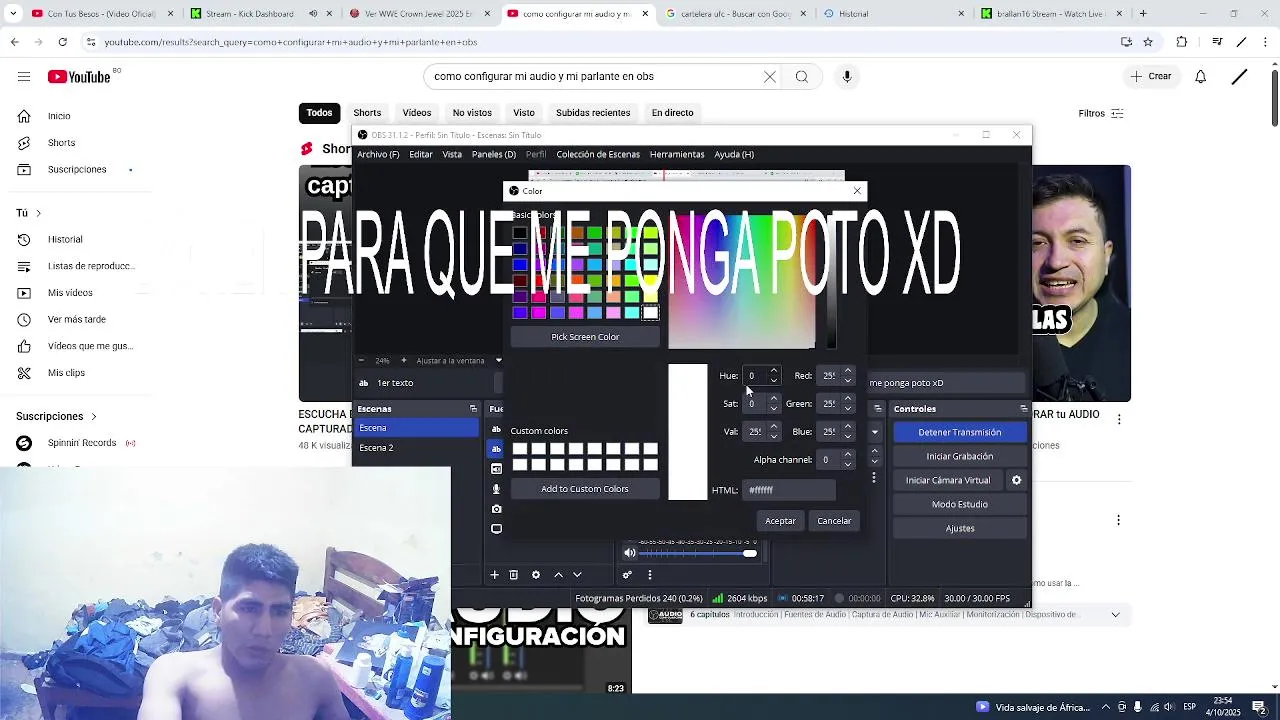This screenshot has height=720, width=1280.
Task: Open the Paneles menu in OBS
Action: coord(493,154)
